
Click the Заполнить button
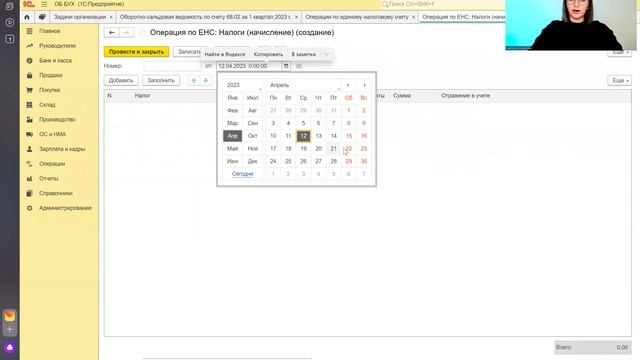point(161,80)
